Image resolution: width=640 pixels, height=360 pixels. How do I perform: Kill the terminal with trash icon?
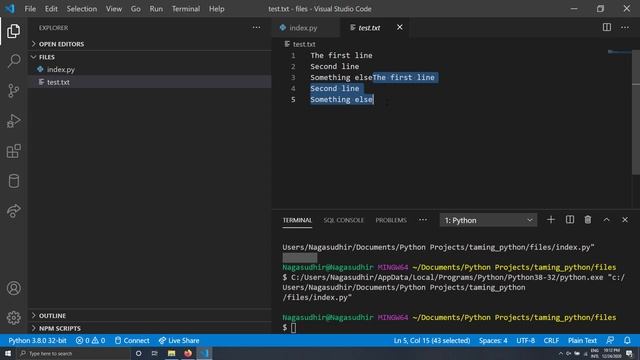[588, 220]
